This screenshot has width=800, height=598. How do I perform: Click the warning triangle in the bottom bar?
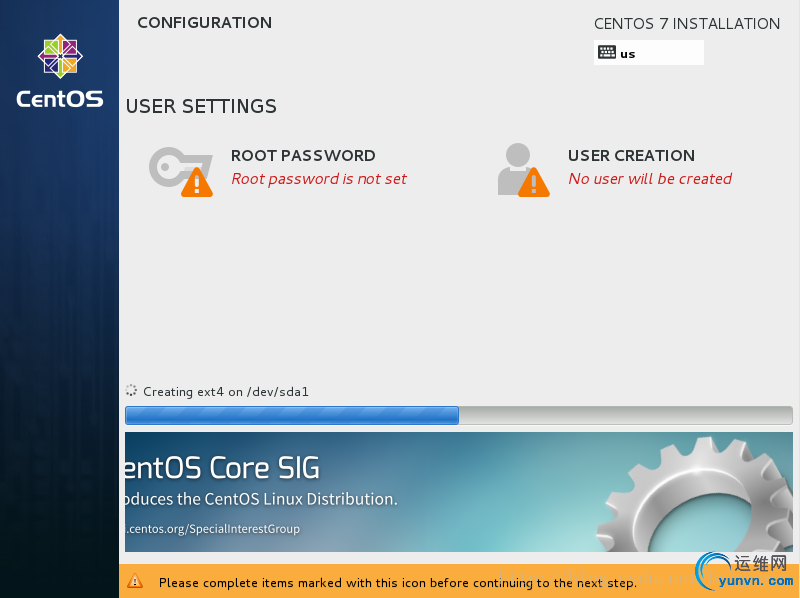tap(136, 582)
